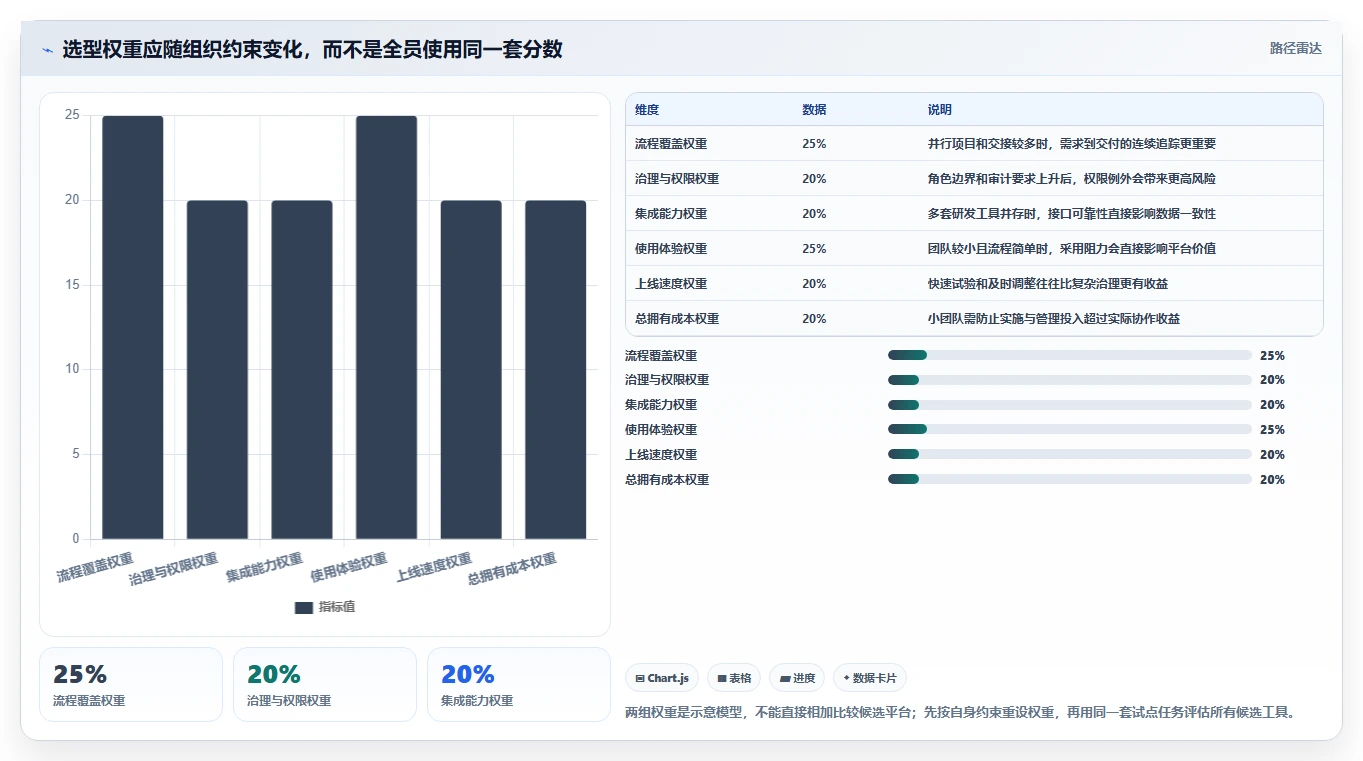Click the 流程覆盖权重 progress bar
This screenshot has height=761, width=1363.
coord(1070,355)
